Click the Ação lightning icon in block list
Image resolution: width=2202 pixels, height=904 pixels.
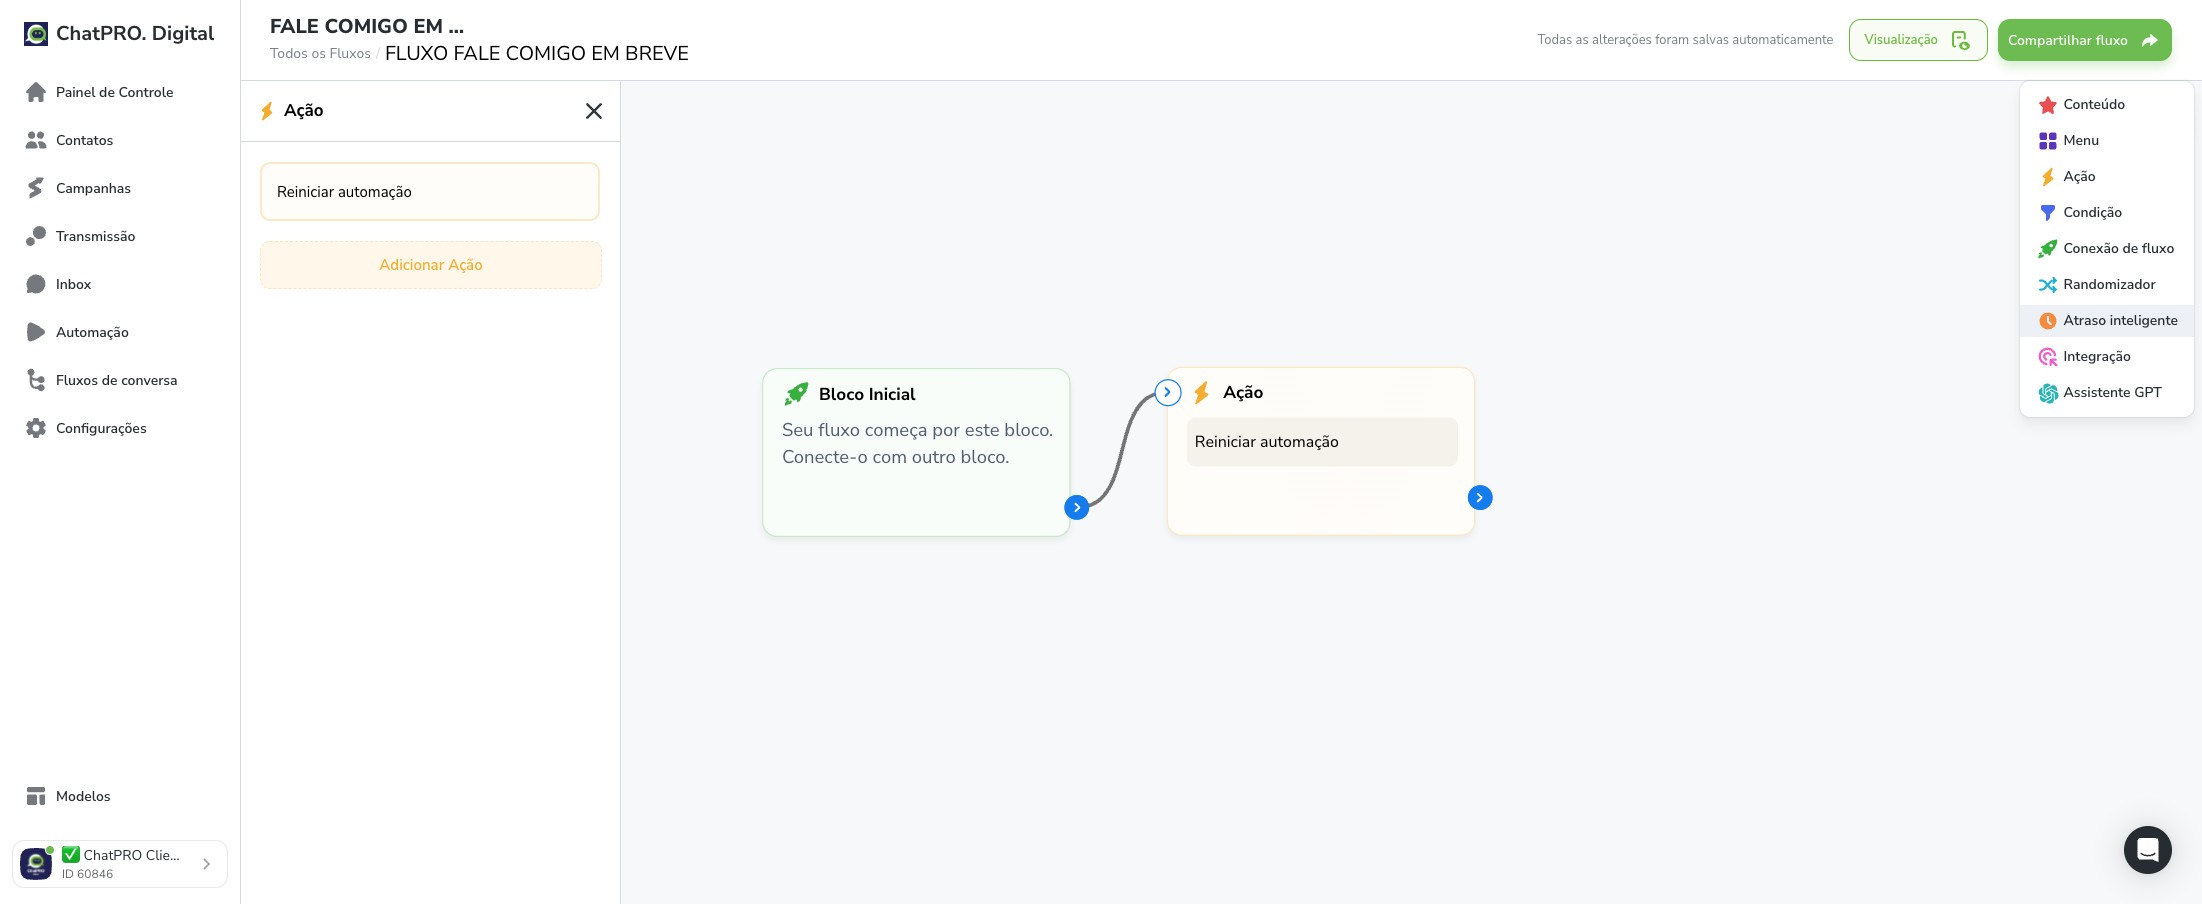2047,177
